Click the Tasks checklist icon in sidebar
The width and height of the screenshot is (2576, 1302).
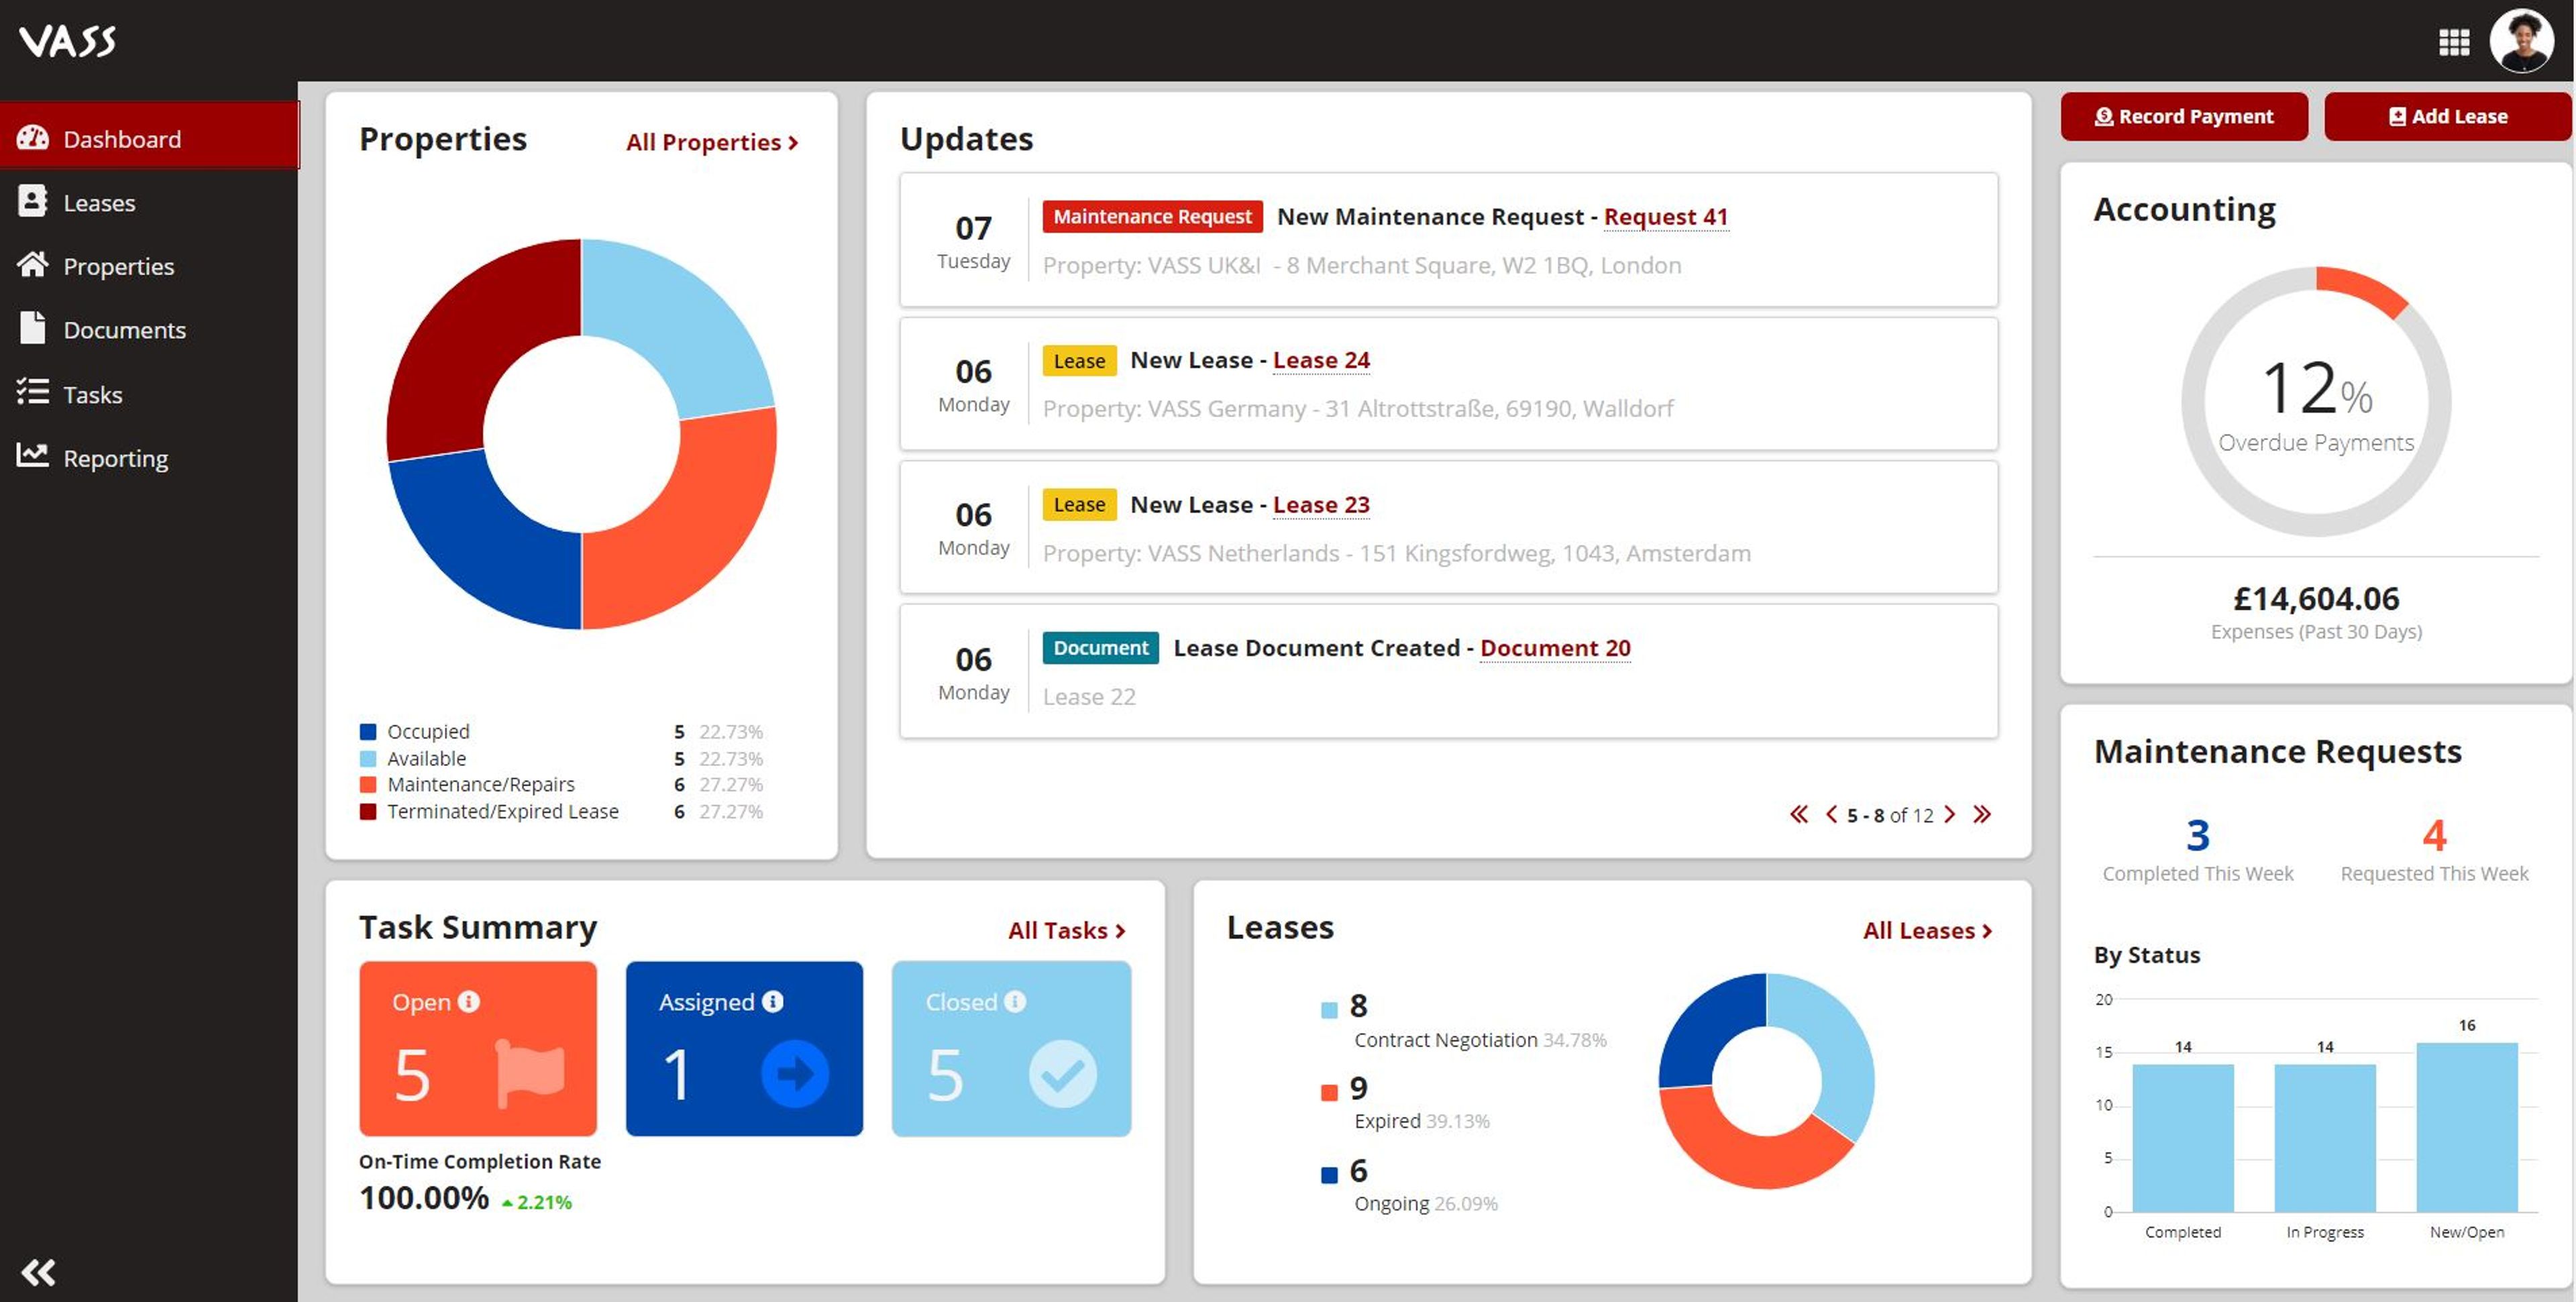click(x=32, y=392)
